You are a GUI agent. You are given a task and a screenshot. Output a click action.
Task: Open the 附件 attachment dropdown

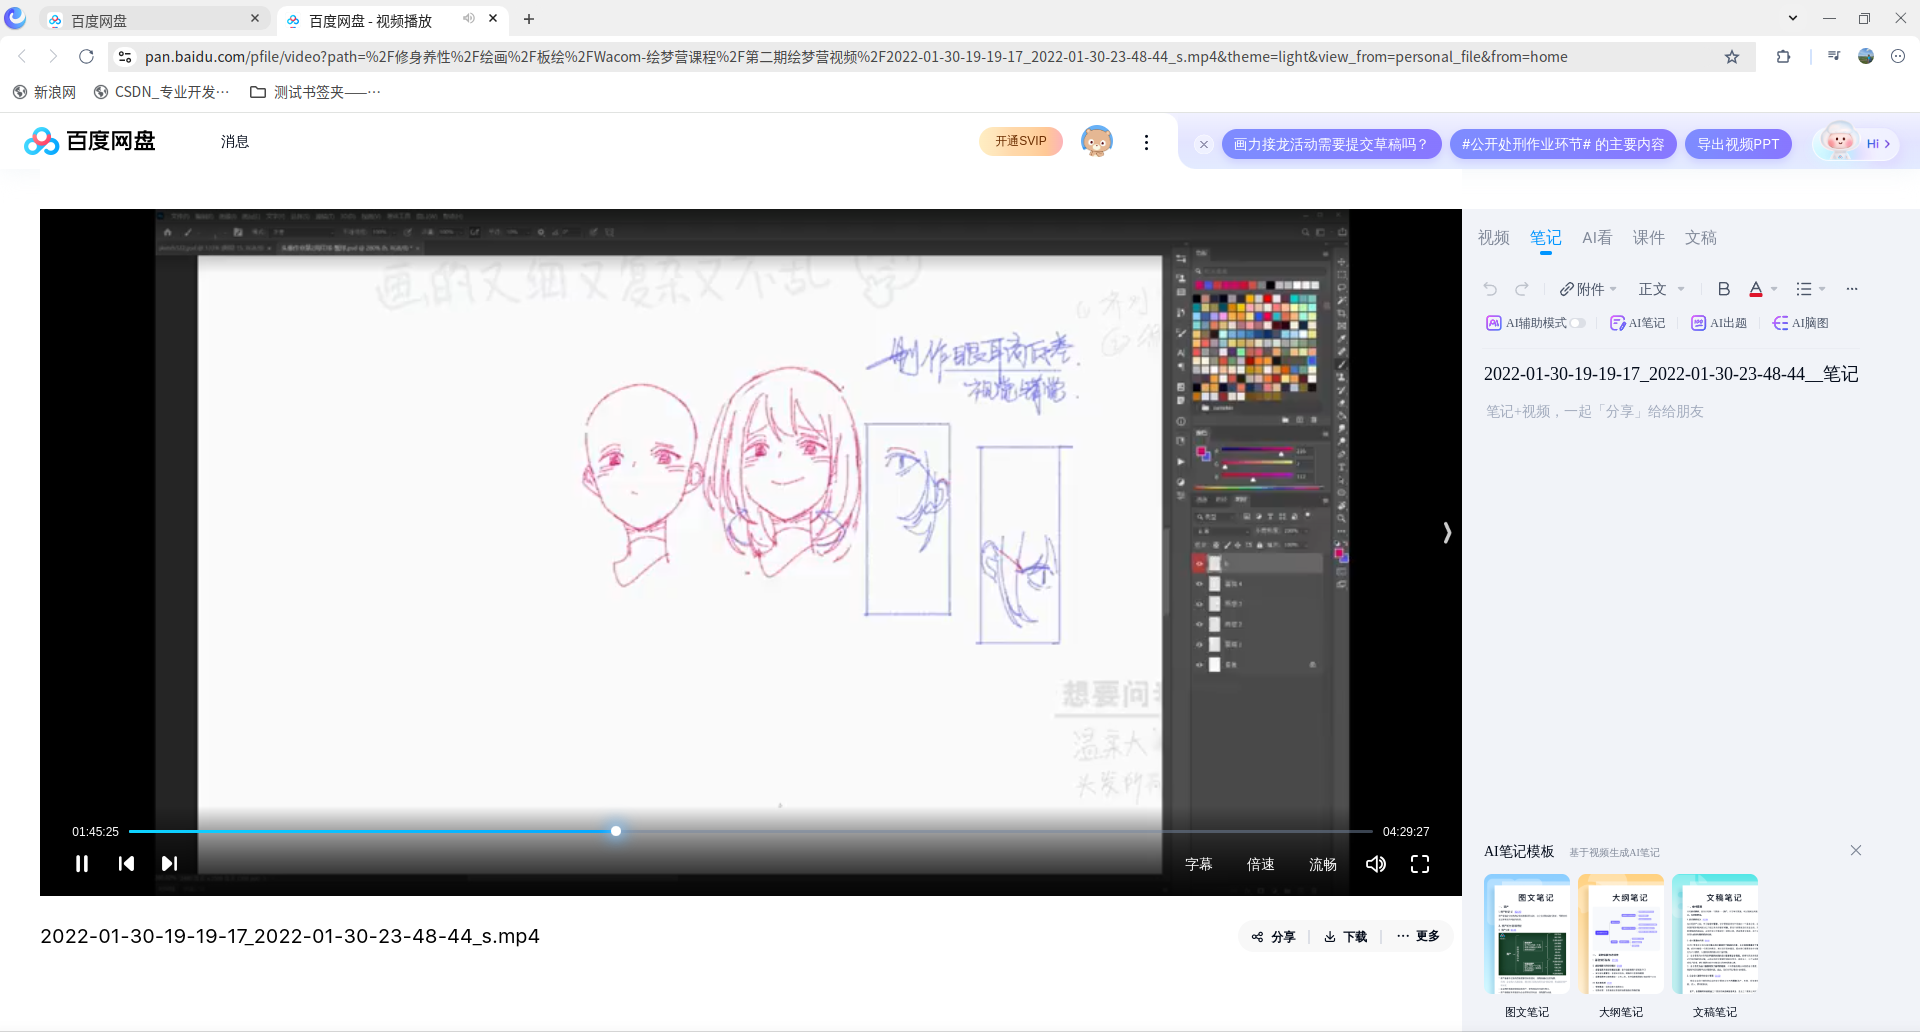tap(1588, 289)
